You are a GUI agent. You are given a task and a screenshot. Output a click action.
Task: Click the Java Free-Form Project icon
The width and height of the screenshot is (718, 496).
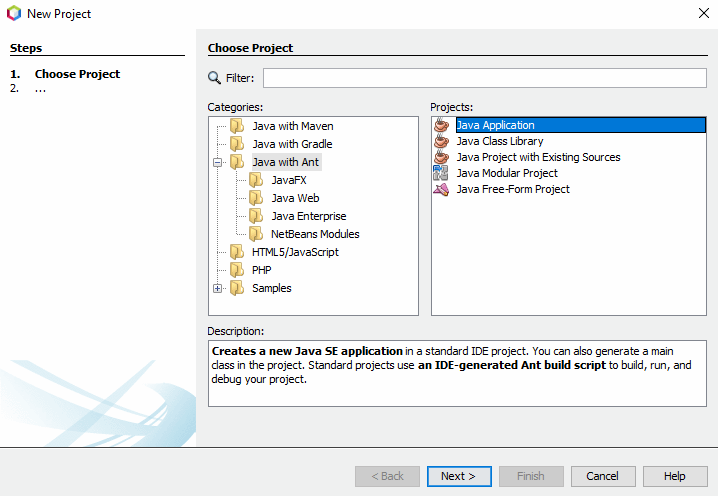click(441, 189)
